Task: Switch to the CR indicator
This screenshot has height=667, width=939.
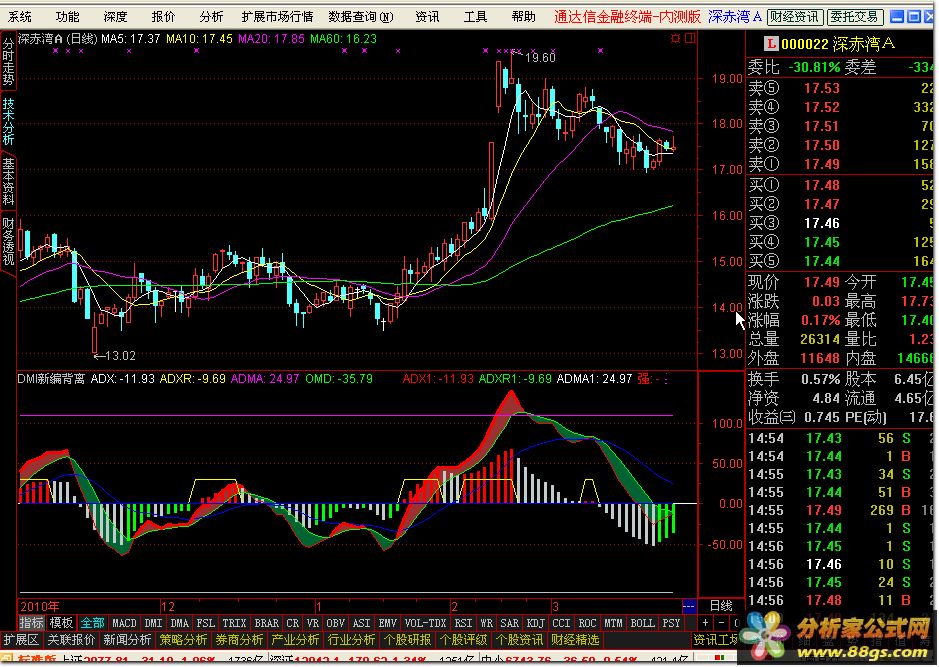Action: coord(292,623)
